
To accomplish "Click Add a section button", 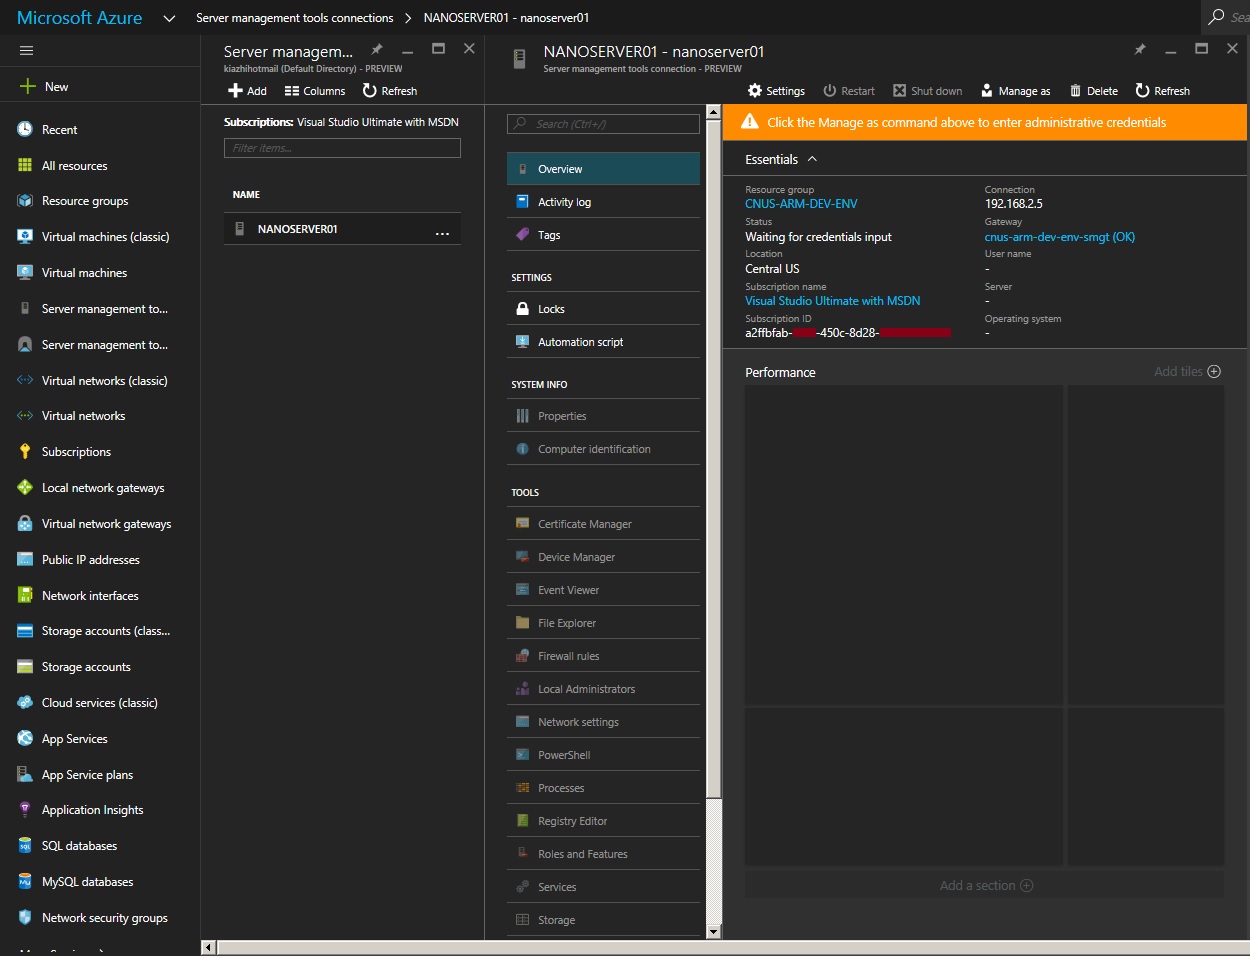I will coord(986,886).
